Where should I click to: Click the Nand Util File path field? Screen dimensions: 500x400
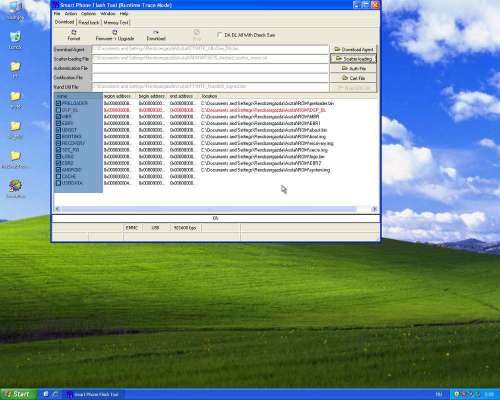click(x=210, y=87)
